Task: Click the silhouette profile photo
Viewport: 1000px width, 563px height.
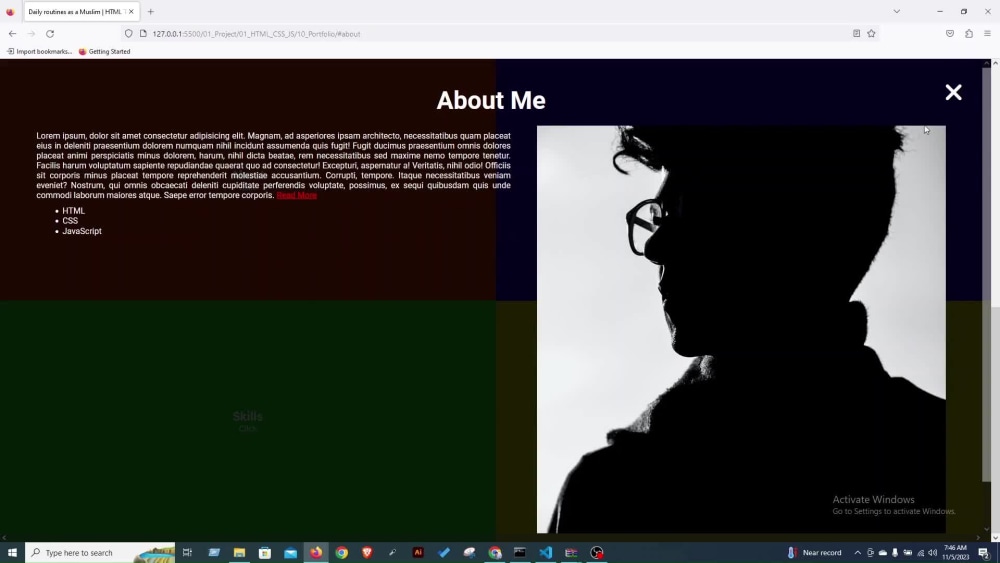Action: coord(741,329)
